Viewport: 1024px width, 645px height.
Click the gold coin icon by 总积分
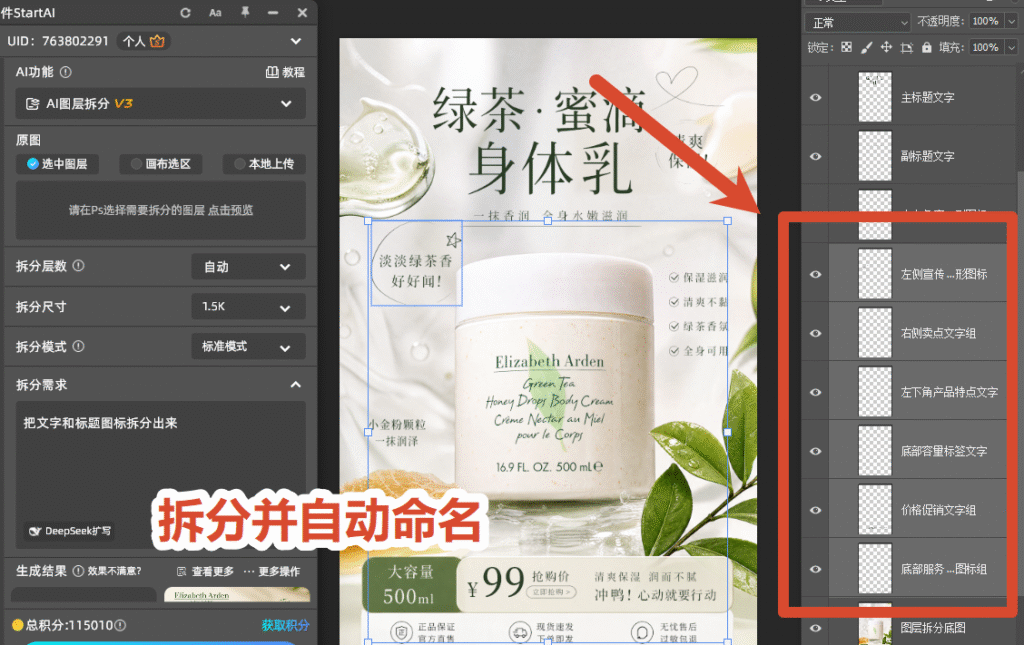coord(18,625)
